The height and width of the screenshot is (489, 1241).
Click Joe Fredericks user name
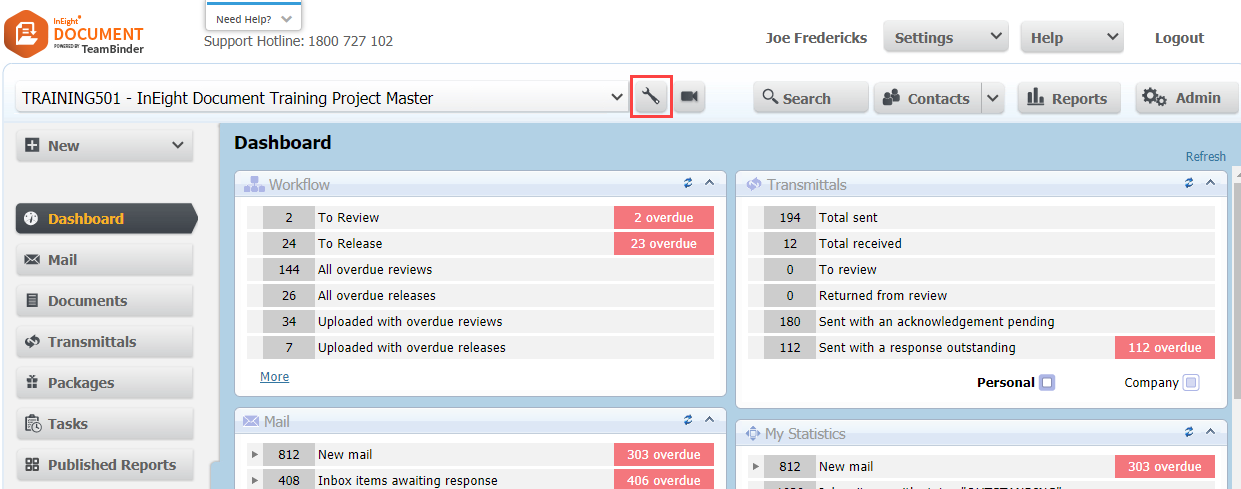(814, 38)
